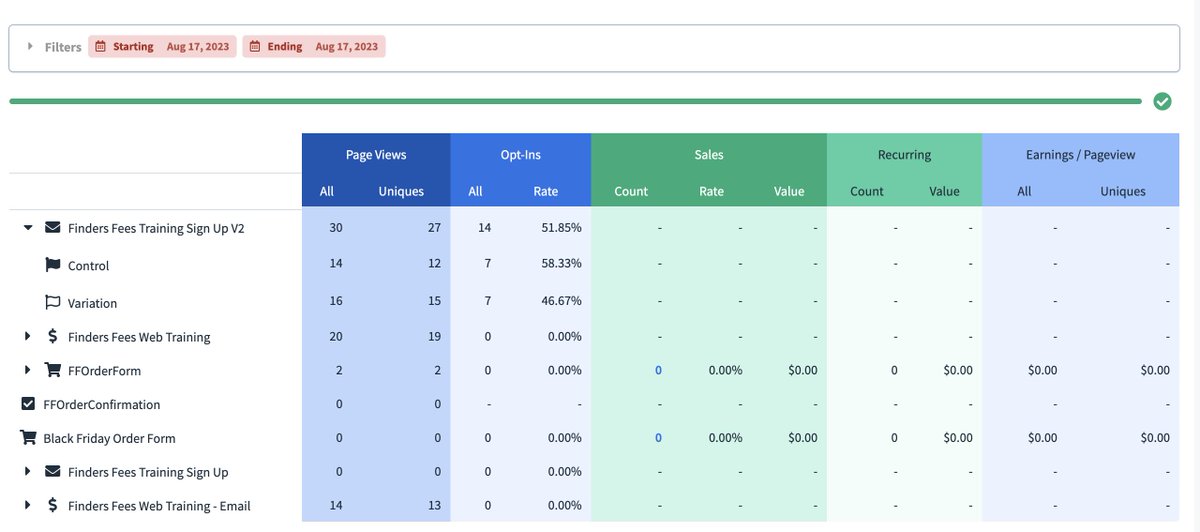Image resolution: width=1200 pixels, height=532 pixels.
Task: Click the Earnings / Pageview group header
Action: (1080, 155)
